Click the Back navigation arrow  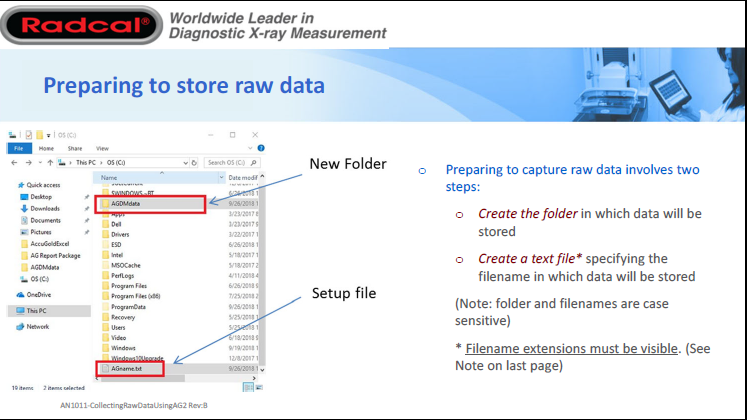[x=14, y=163]
